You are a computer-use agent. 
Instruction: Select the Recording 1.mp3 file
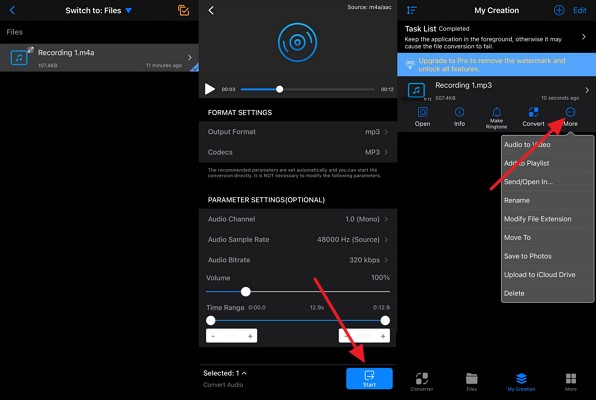pyautogui.click(x=496, y=90)
